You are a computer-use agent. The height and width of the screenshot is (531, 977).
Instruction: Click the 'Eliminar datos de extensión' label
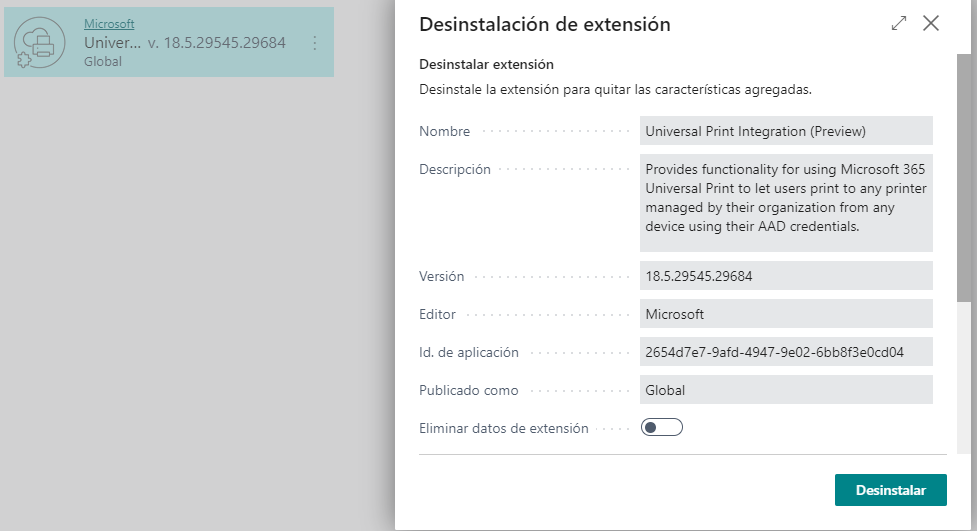click(x=503, y=428)
